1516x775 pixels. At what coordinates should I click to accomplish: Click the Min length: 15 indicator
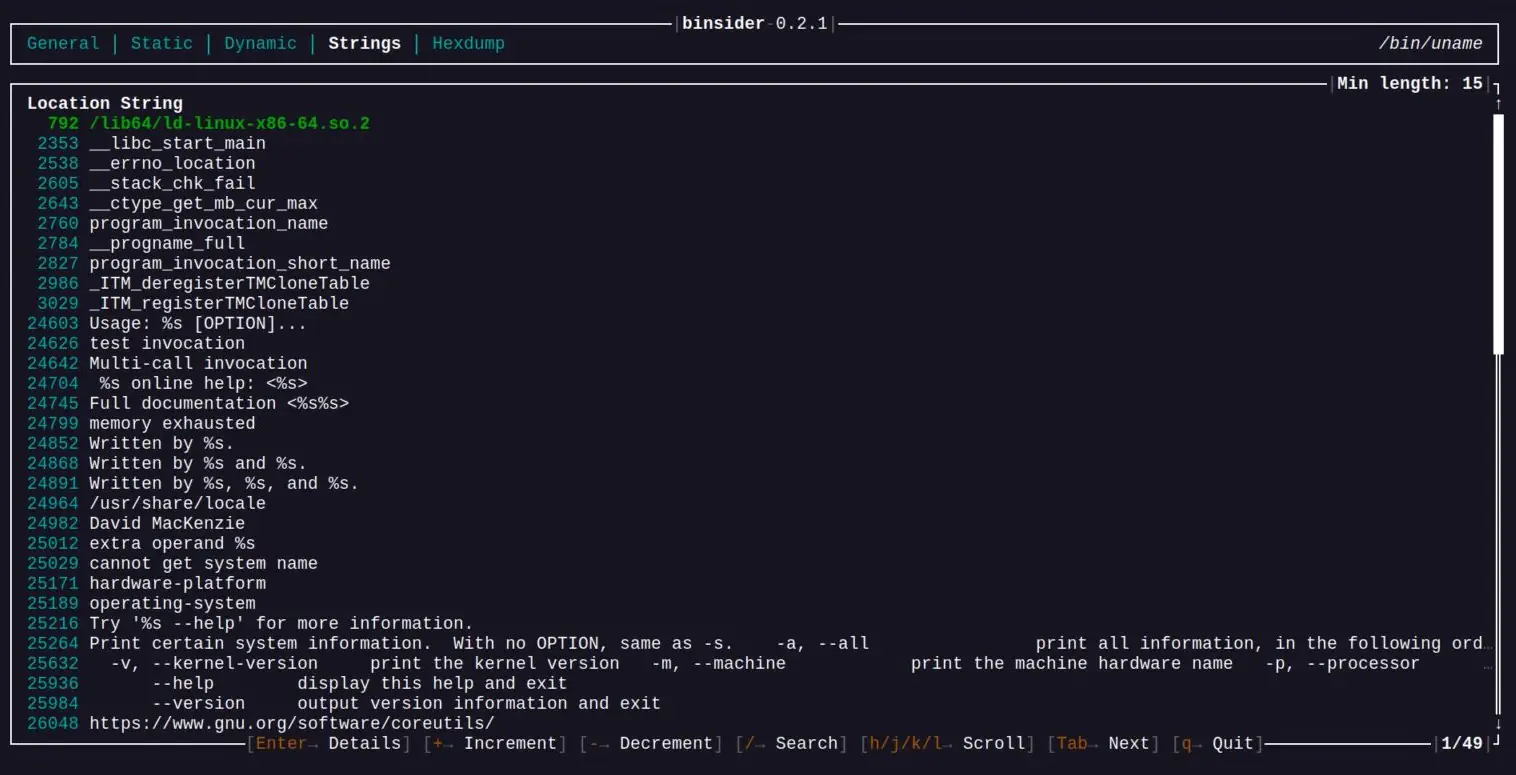1410,84
